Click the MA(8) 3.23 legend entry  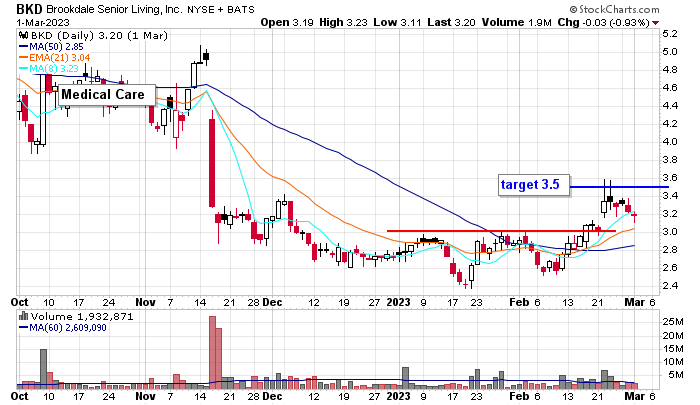[x=49, y=69]
